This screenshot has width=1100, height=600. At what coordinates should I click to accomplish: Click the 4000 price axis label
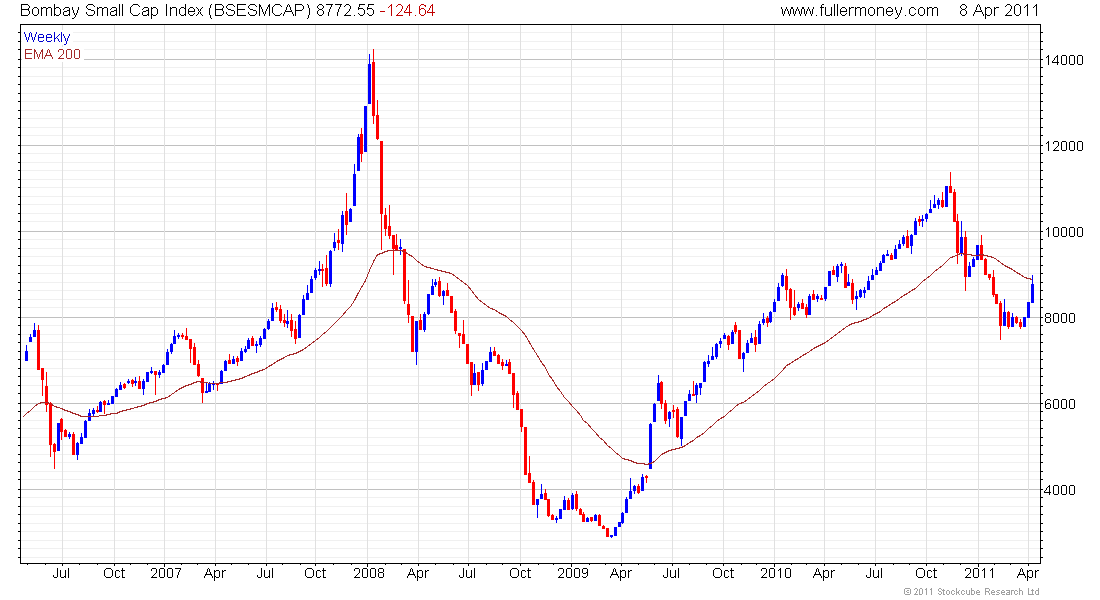(1059, 490)
